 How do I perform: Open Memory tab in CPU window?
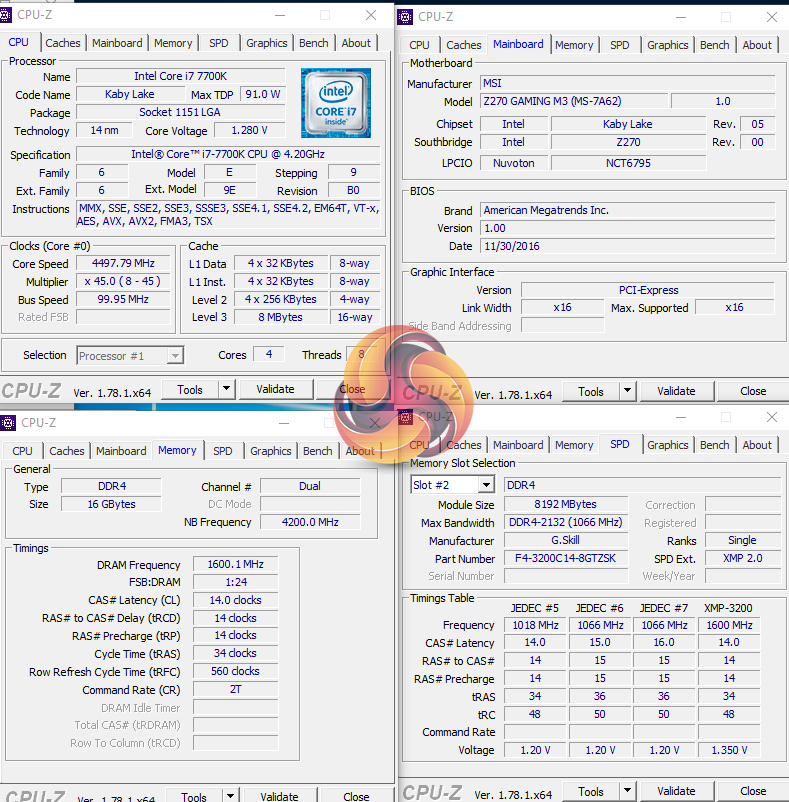tap(173, 43)
